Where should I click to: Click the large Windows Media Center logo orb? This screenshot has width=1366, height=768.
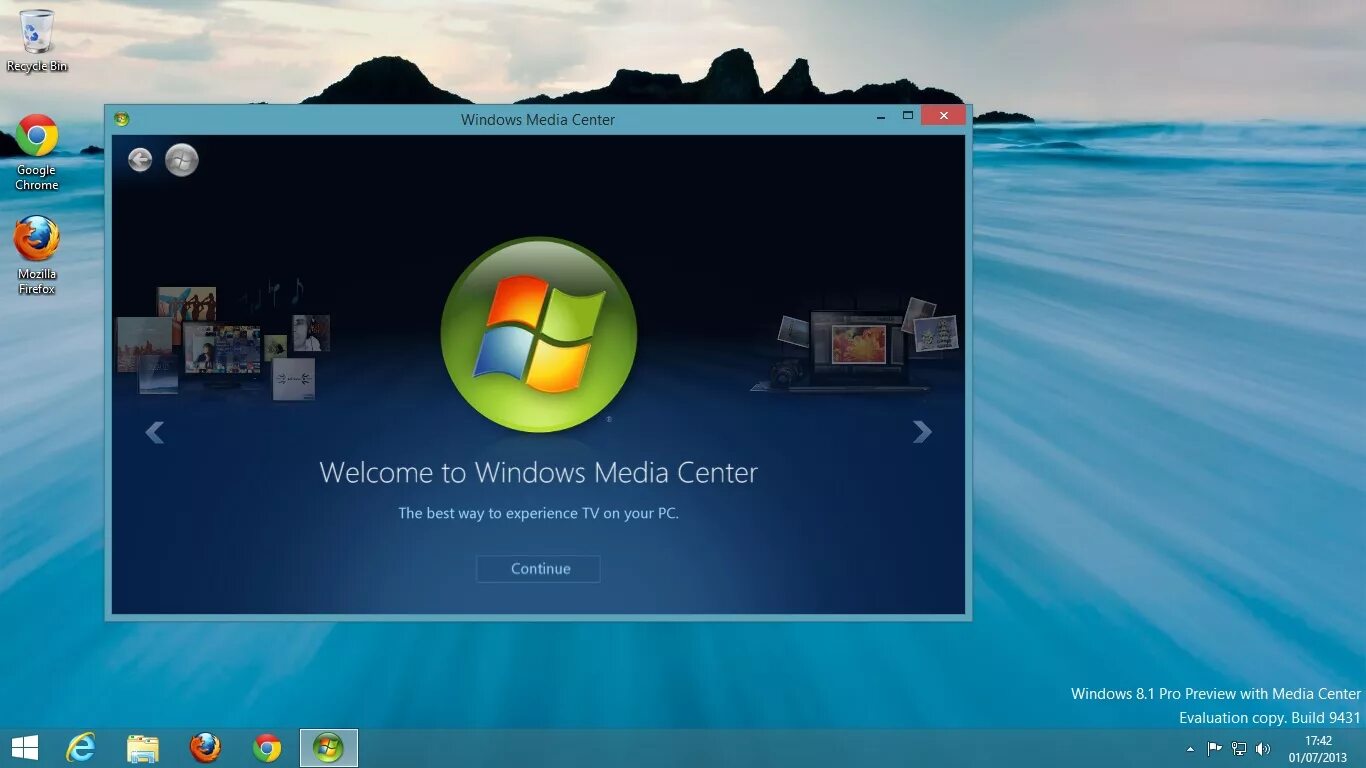pyautogui.click(x=538, y=335)
